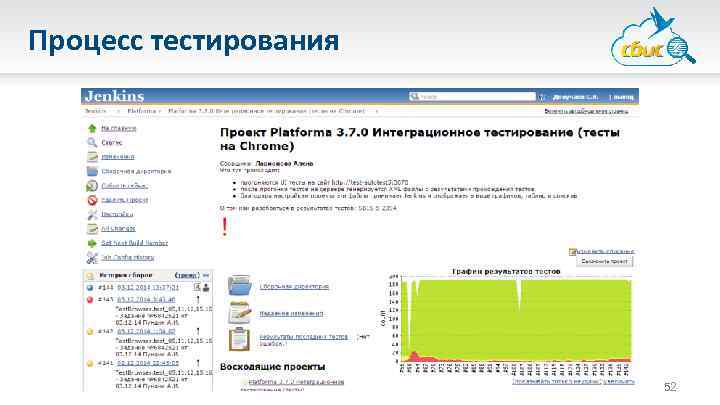This screenshot has height=405, width=720.
Task: Open build #143 timestamp link
Action: pyautogui.click(x=146, y=300)
